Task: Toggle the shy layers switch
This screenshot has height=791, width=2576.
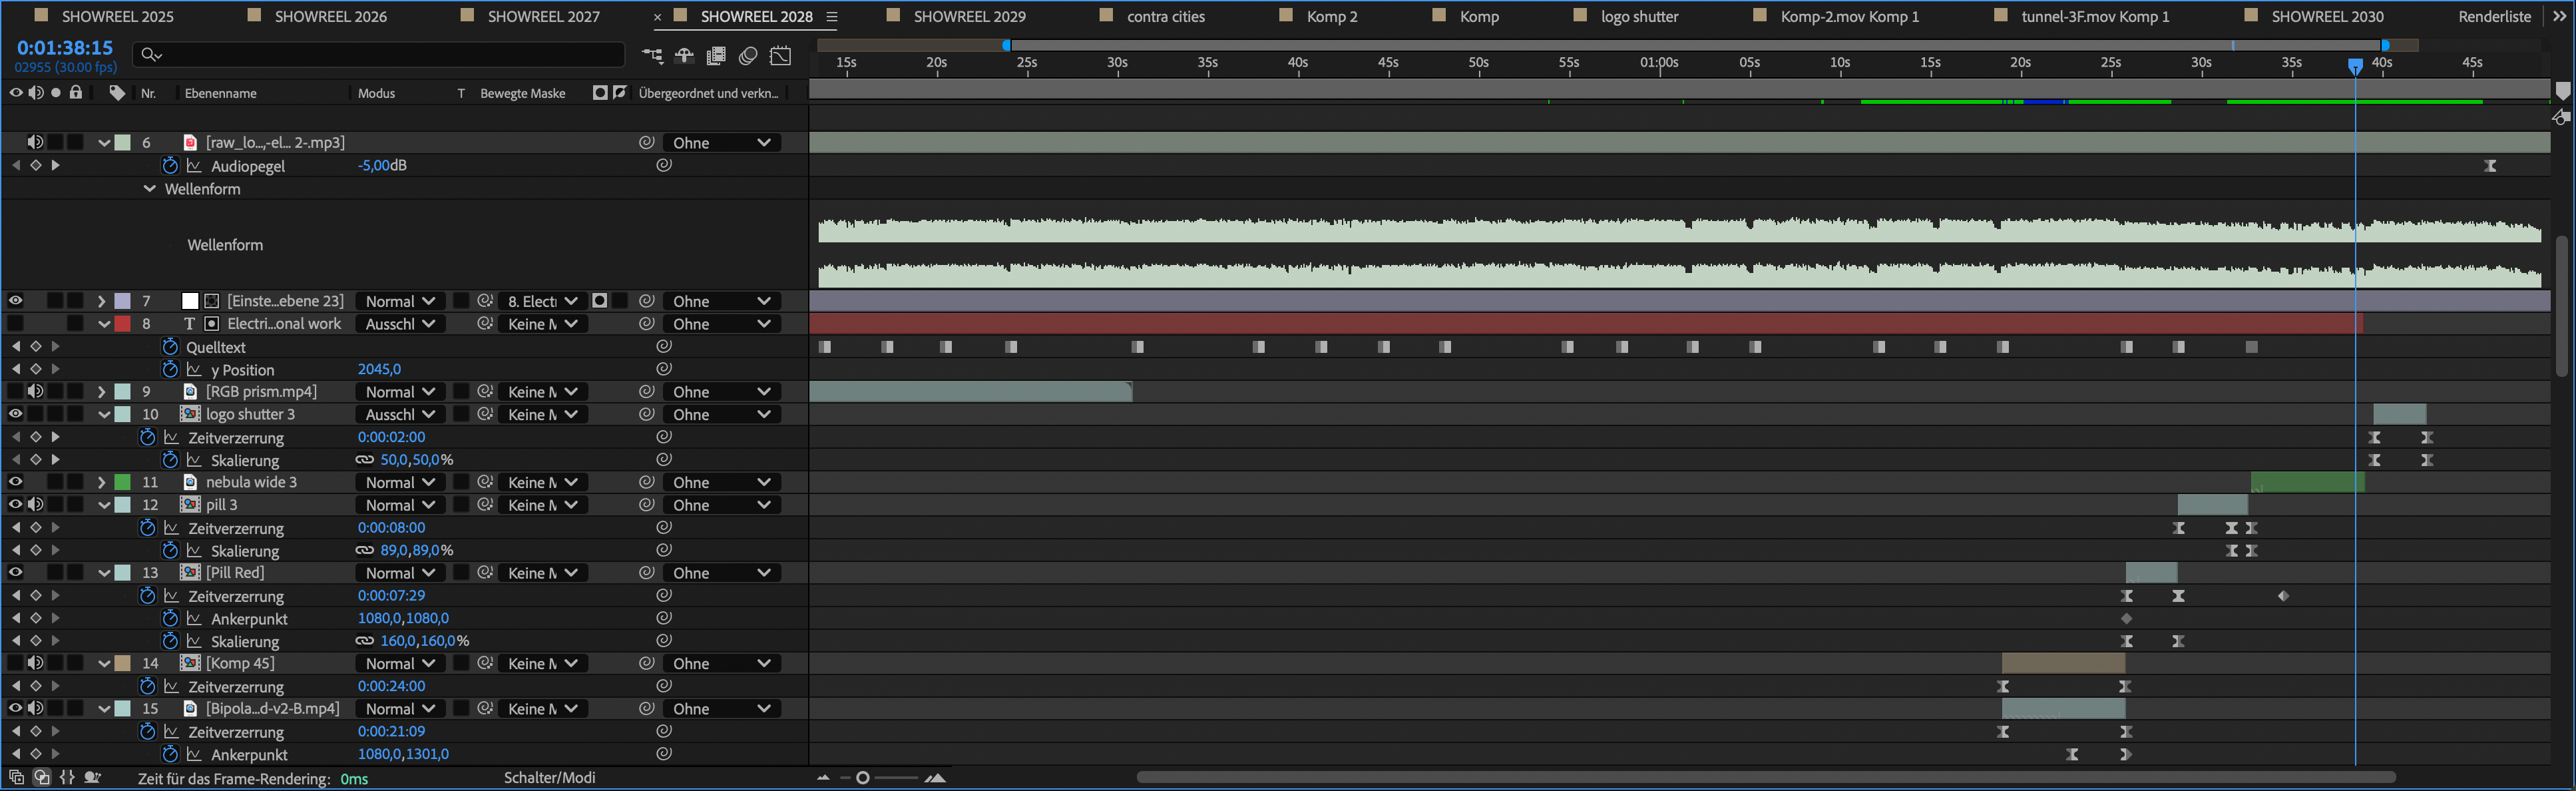Action: point(684,56)
